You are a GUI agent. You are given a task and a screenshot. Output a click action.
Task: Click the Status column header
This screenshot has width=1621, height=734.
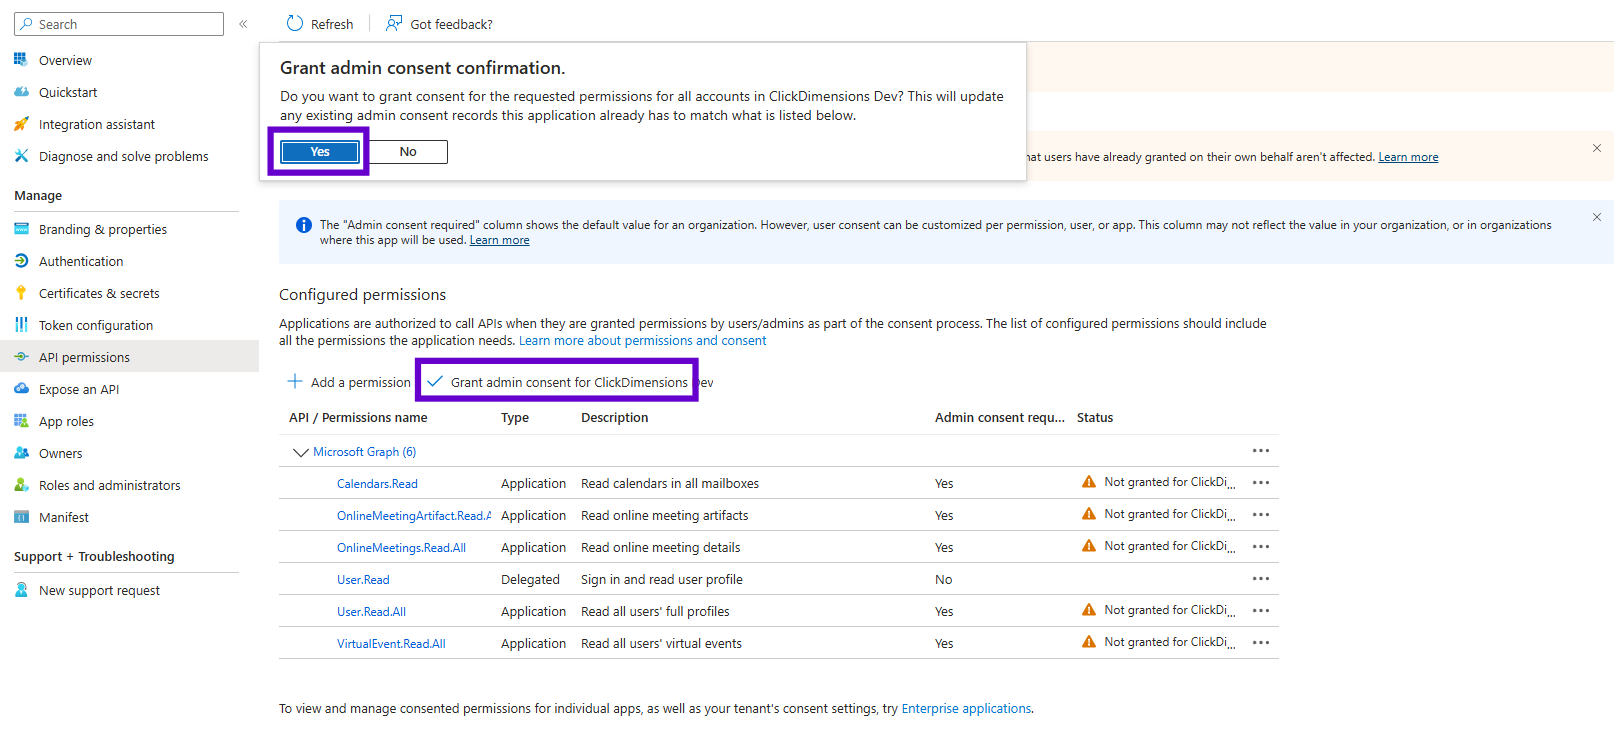1095,418
